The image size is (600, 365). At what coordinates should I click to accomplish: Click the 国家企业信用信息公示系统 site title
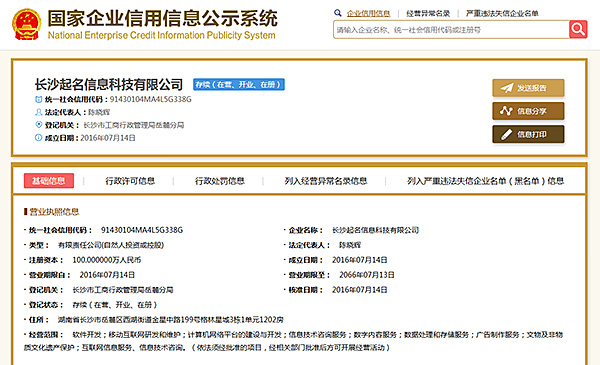(x=163, y=18)
